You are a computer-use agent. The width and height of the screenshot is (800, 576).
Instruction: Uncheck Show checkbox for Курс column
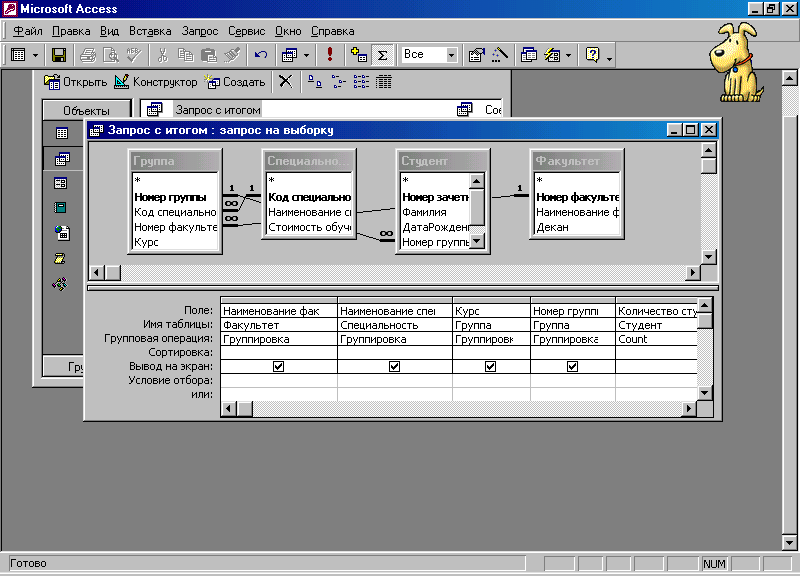click(490, 366)
